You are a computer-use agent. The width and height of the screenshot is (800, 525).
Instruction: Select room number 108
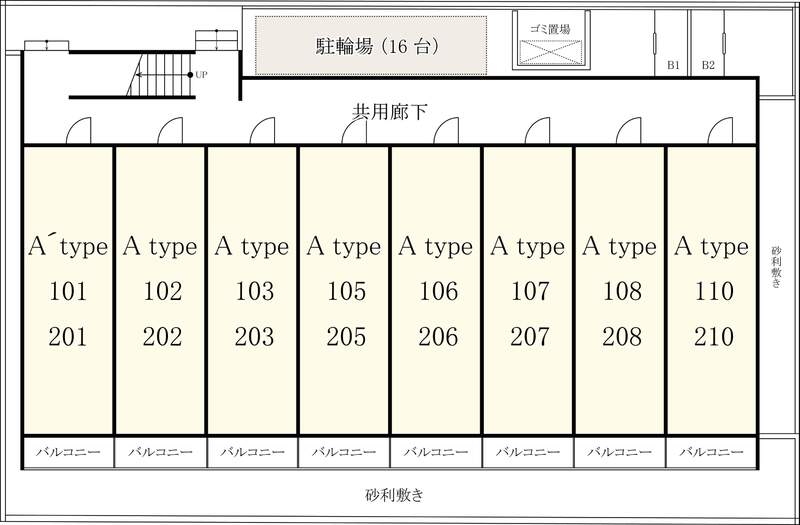[x=622, y=291]
